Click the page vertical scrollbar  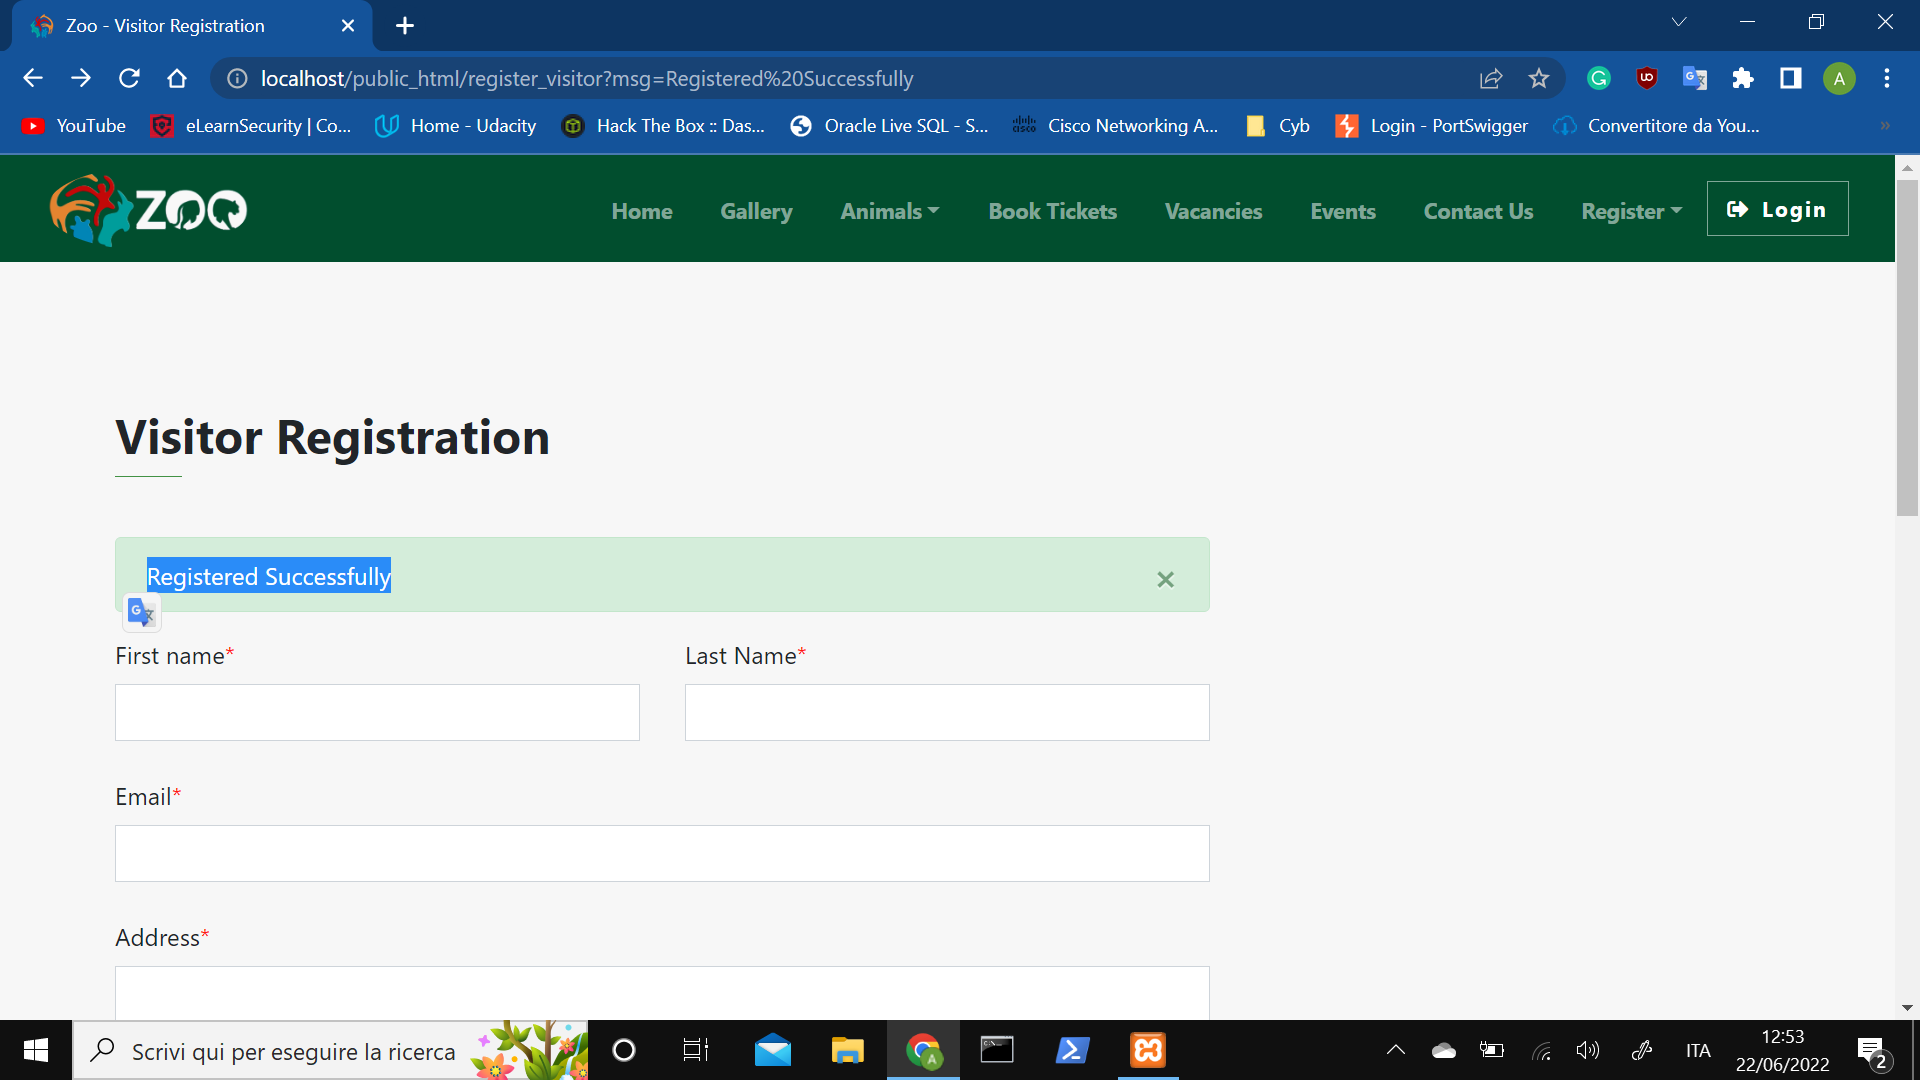1907,348
